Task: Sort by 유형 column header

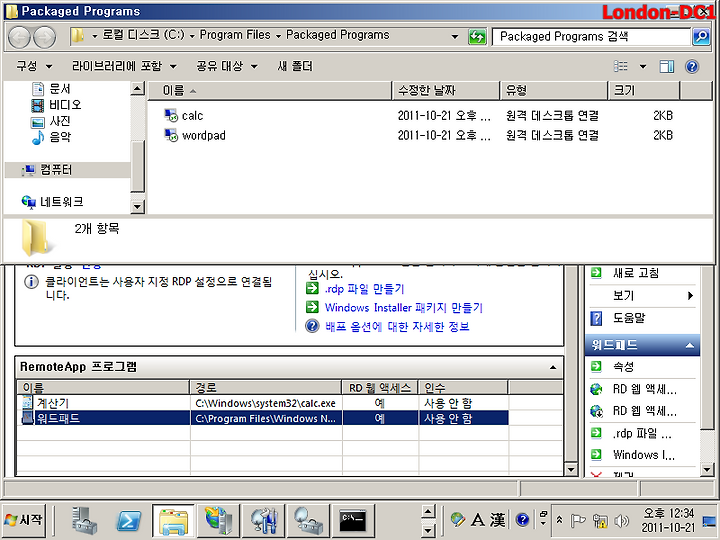Action: (554, 90)
